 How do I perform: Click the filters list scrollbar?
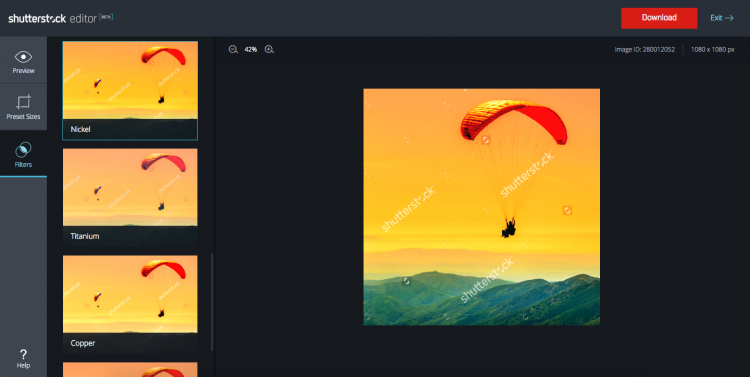click(212, 302)
